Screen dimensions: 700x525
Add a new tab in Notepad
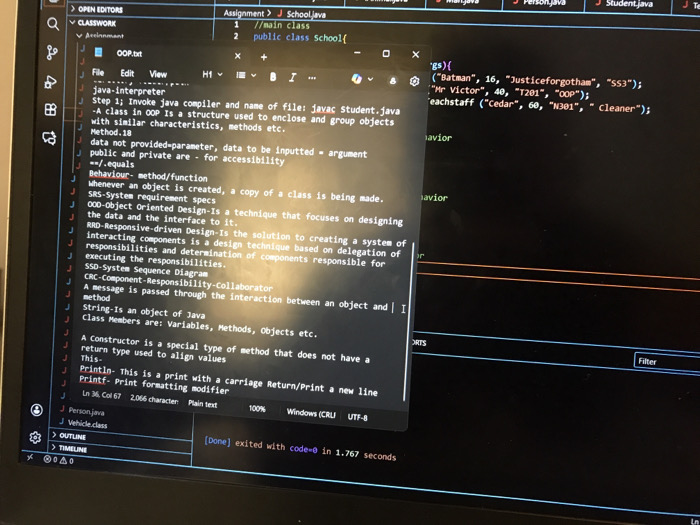coord(264,57)
